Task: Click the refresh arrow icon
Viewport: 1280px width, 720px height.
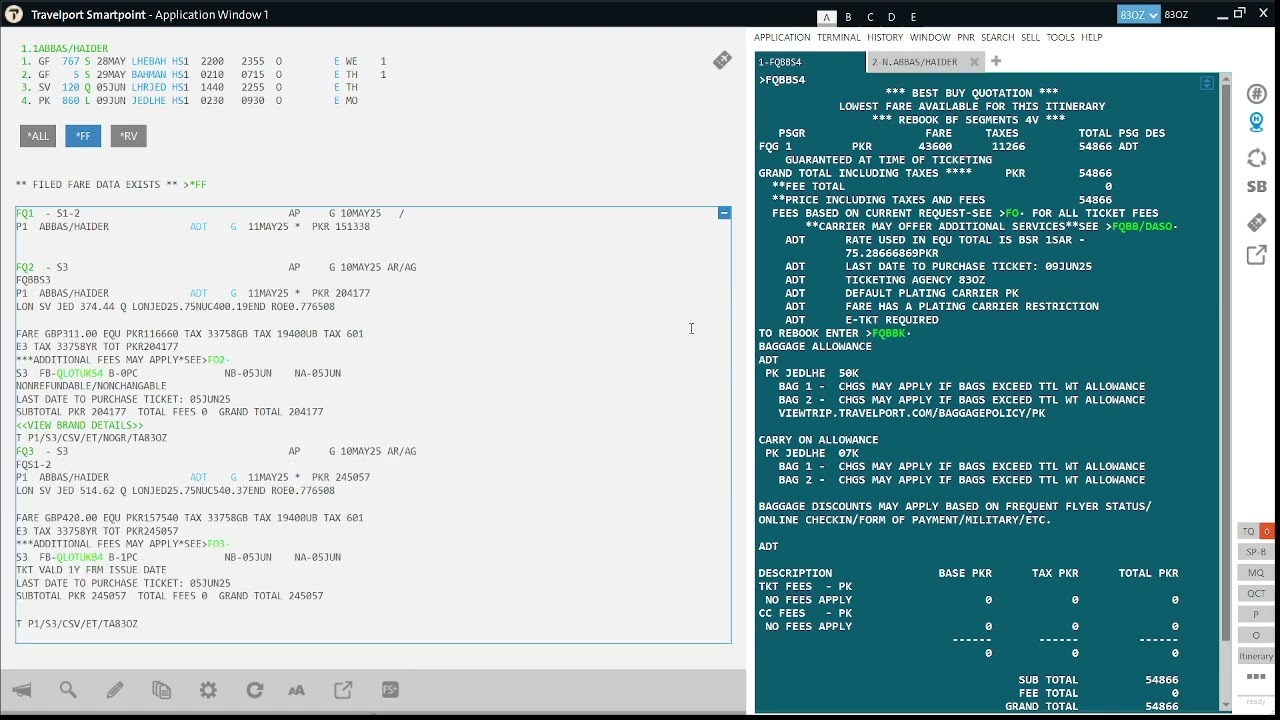Action: [255, 690]
